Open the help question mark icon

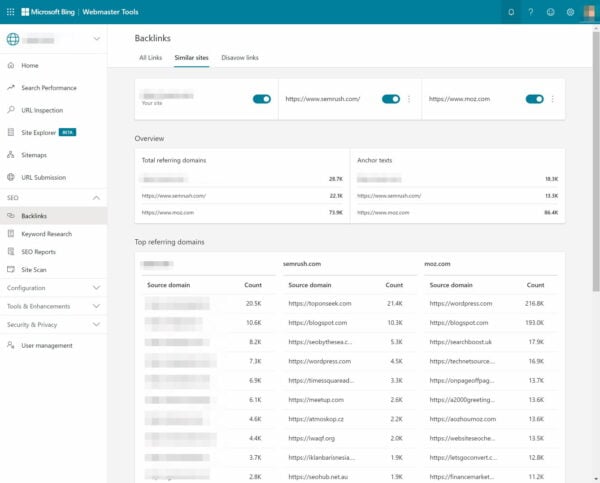[531, 12]
